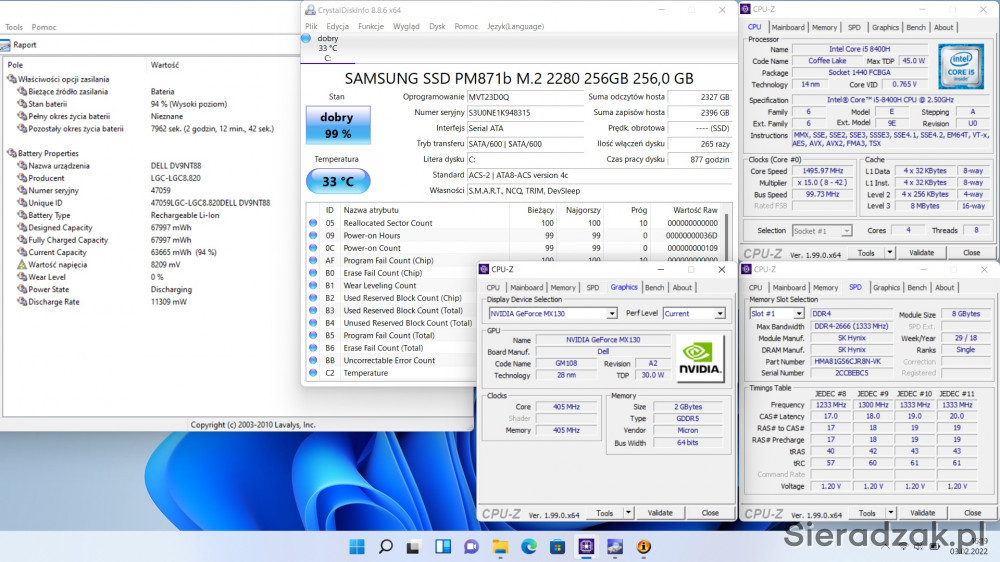This screenshot has height=562, width=1000.
Task: Open the Funkcje menu in CrystalDiskInfo
Action: click(x=370, y=26)
